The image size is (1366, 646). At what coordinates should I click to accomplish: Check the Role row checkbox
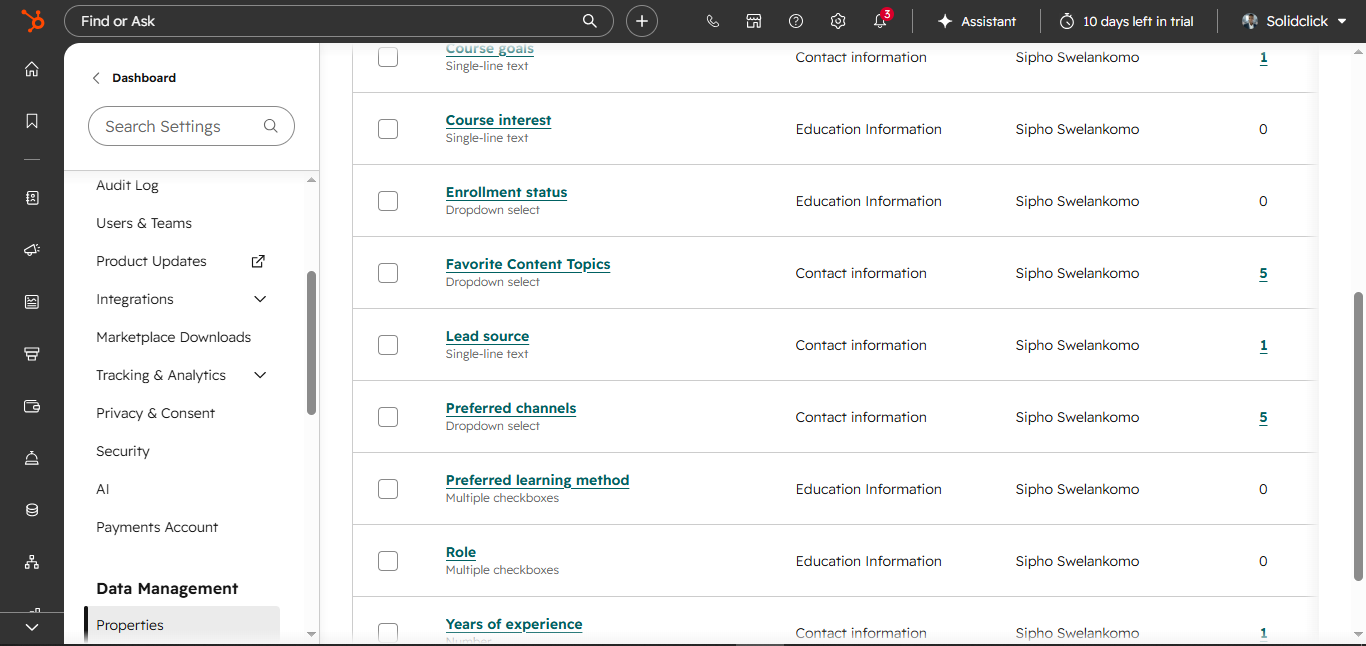[x=388, y=561]
